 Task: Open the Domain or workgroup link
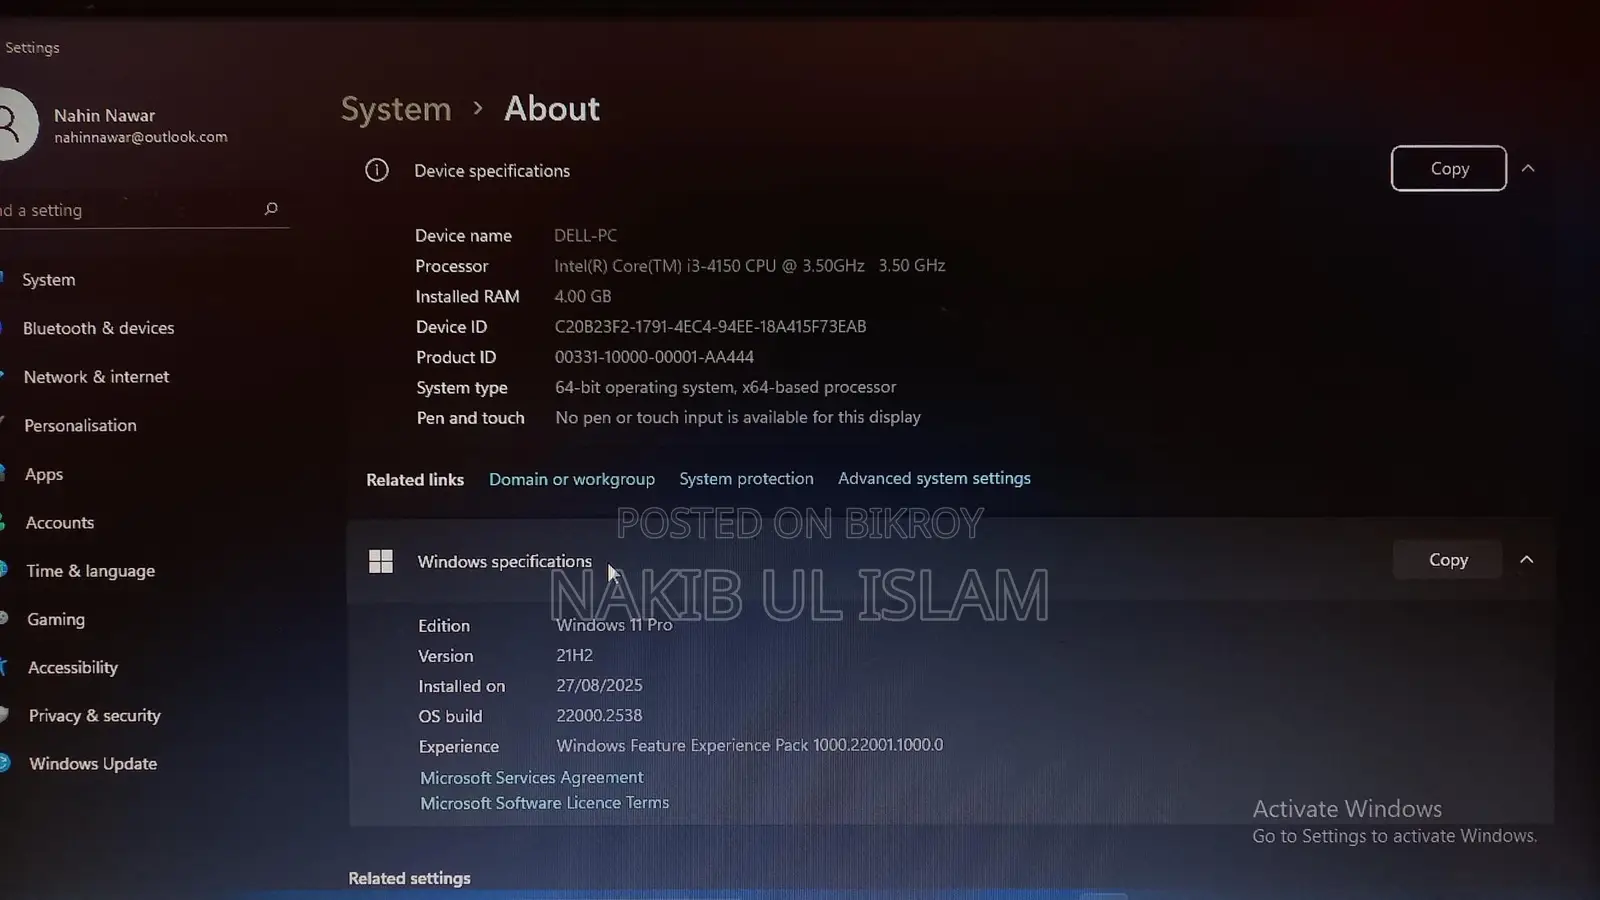572,479
